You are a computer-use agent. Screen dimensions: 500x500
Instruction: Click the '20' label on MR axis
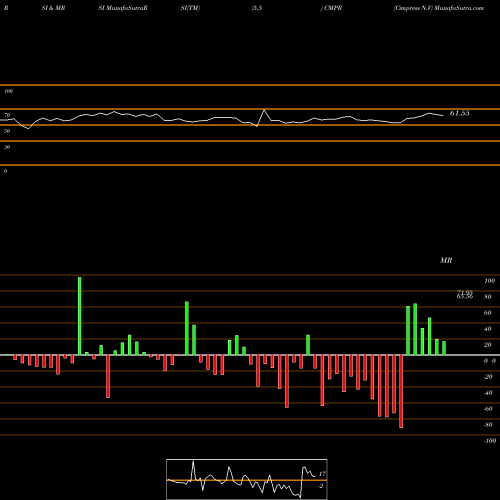pyautogui.click(x=488, y=345)
